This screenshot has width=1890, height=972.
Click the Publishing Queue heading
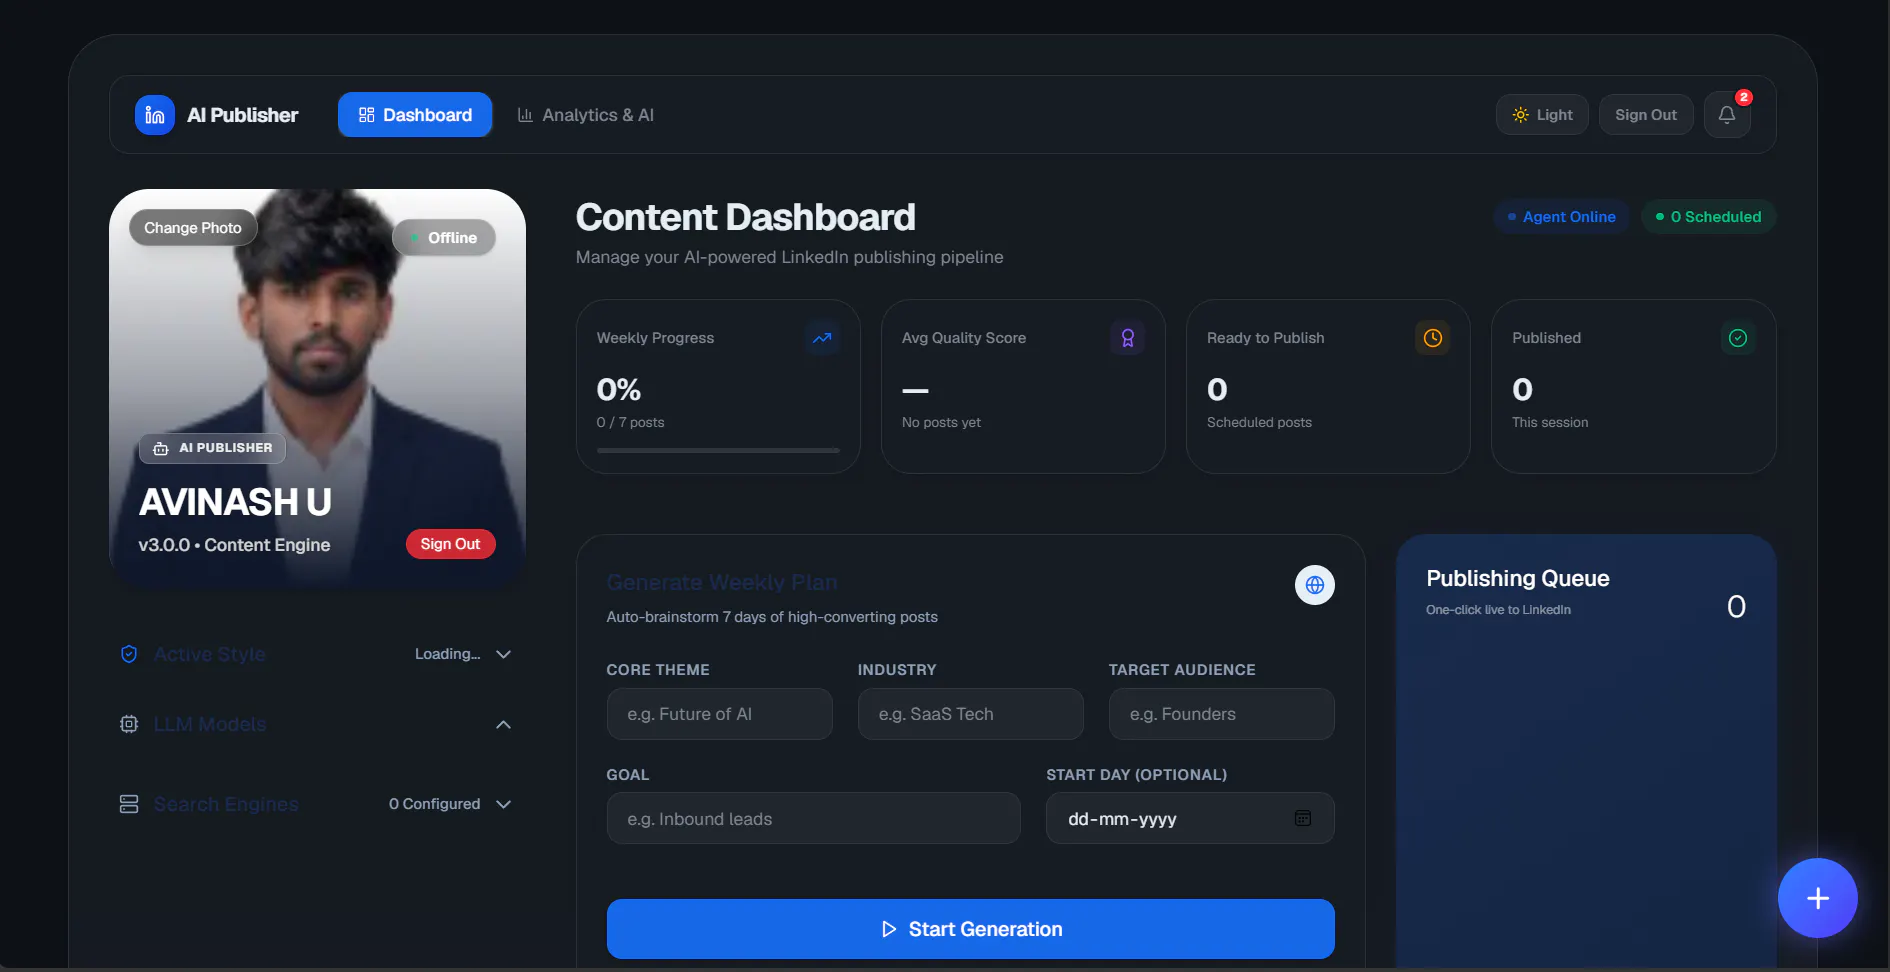(1518, 578)
